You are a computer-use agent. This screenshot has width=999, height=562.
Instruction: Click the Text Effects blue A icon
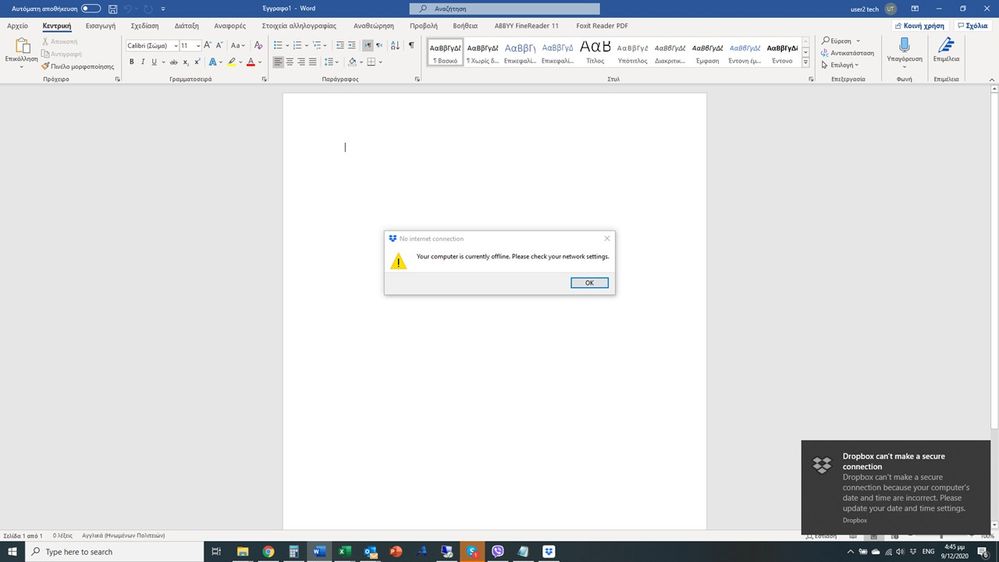pyautogui.click(x=212, y=62)
